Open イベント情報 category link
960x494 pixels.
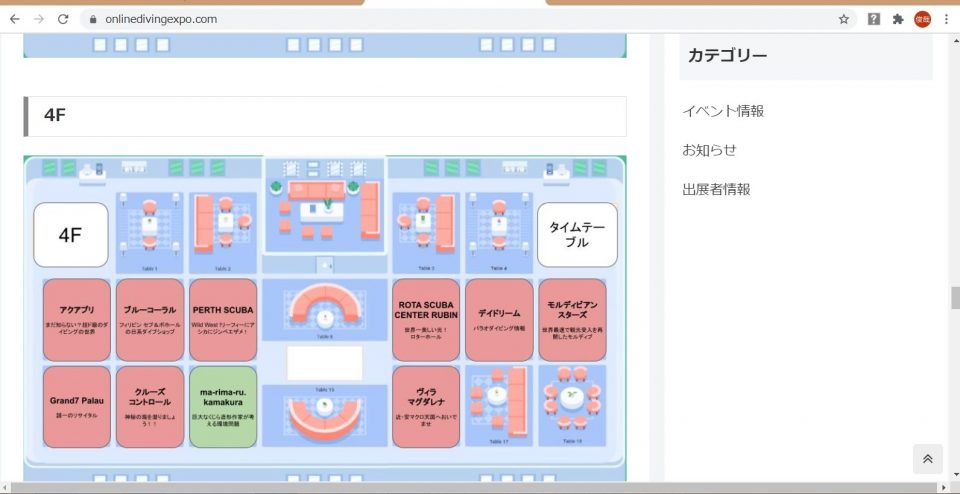click(723, 111)
